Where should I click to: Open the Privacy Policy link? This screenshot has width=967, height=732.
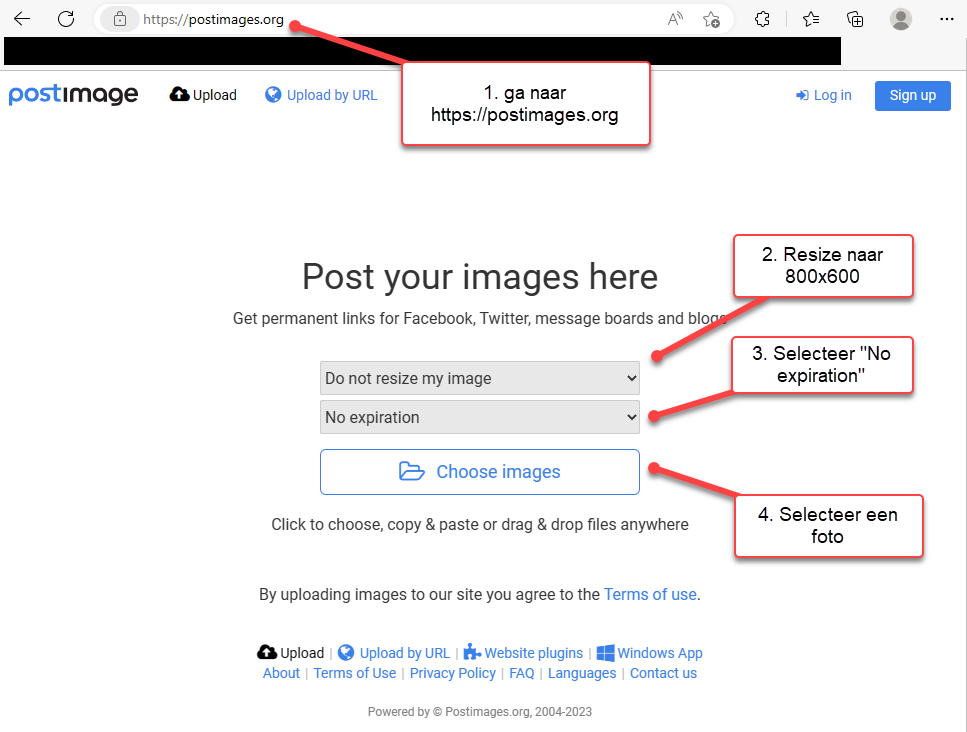453,673
